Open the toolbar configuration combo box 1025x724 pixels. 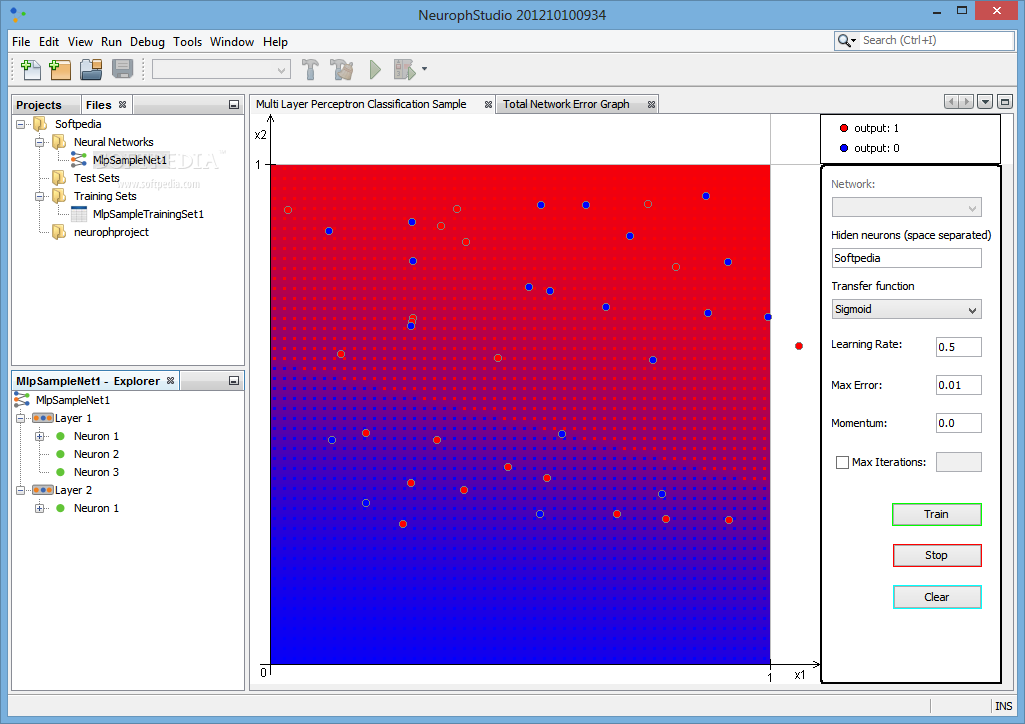[221, 69]
